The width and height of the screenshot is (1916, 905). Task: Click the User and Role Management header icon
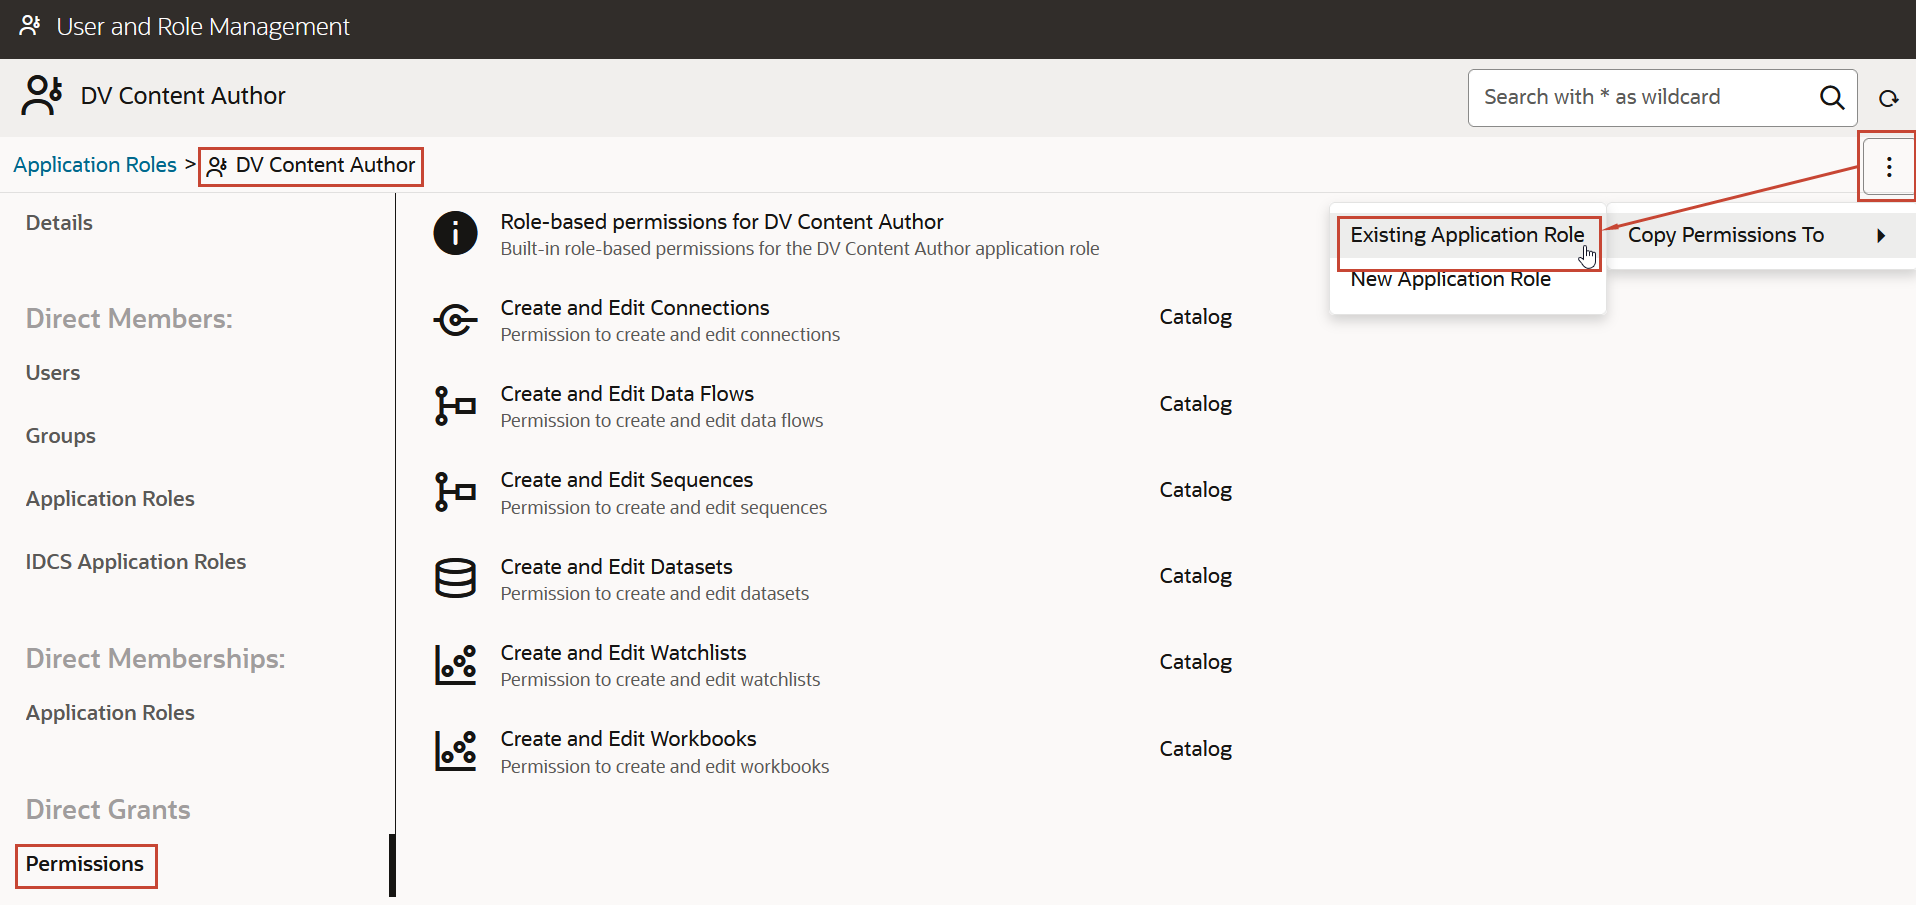click(29, 26)
